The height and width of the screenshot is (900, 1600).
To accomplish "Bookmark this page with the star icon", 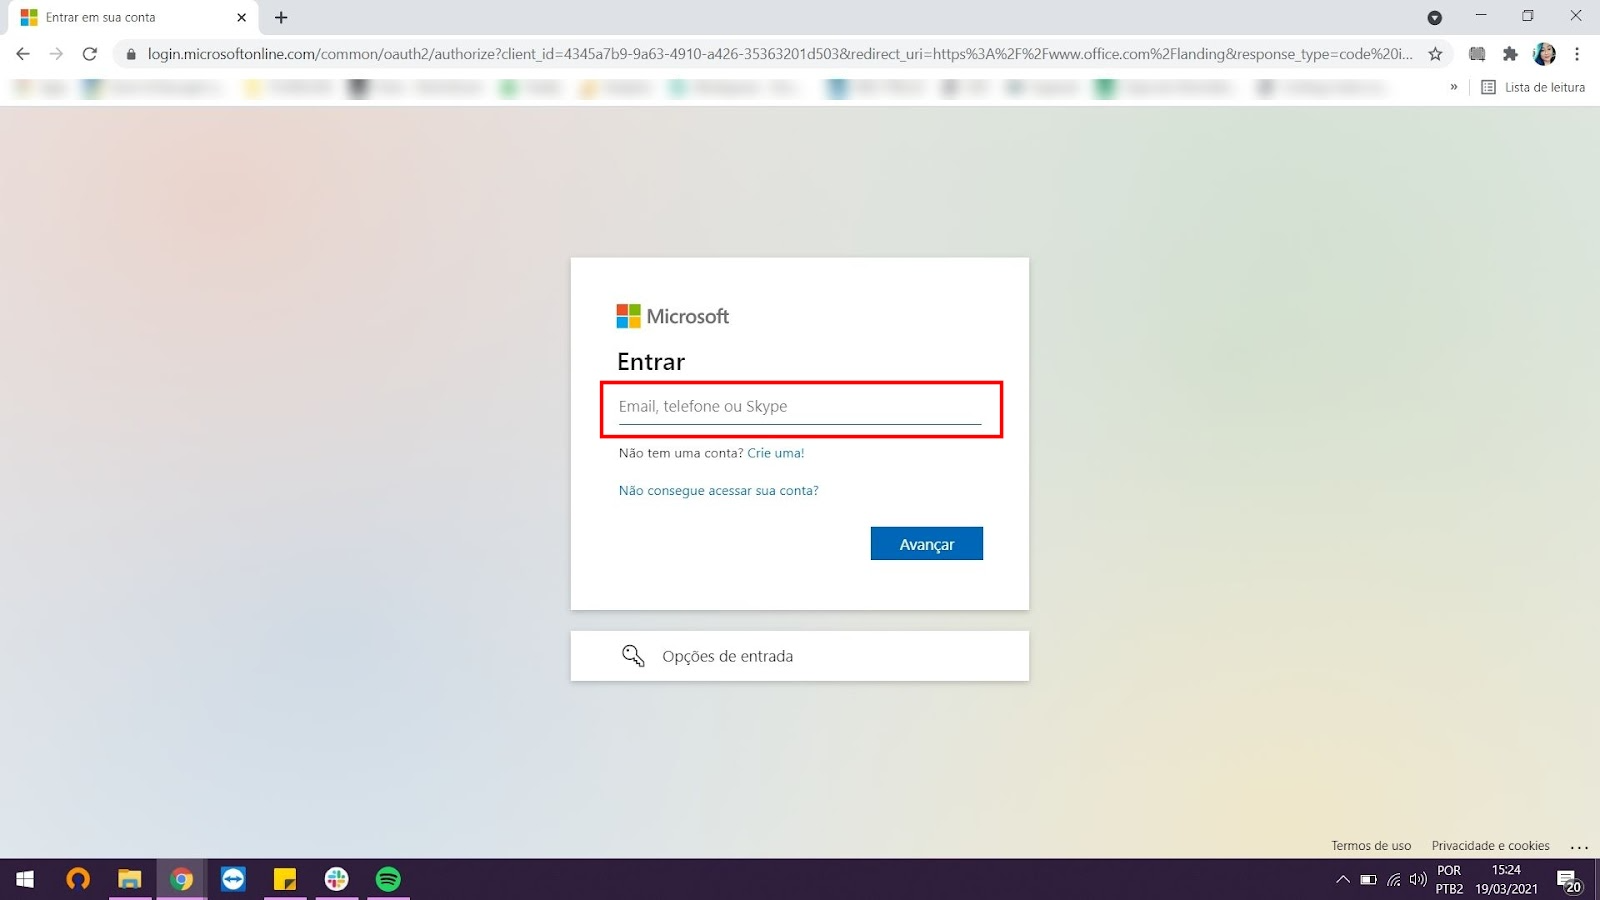I will coord(1435,54).
